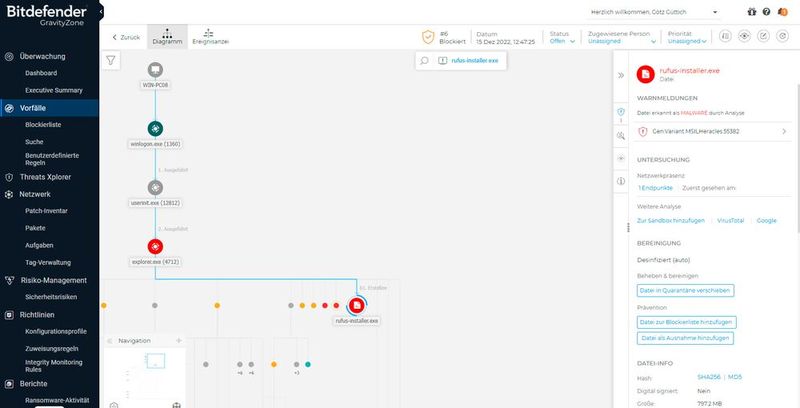Switch to the Ereignisanzeige tab

click(210, 37)
